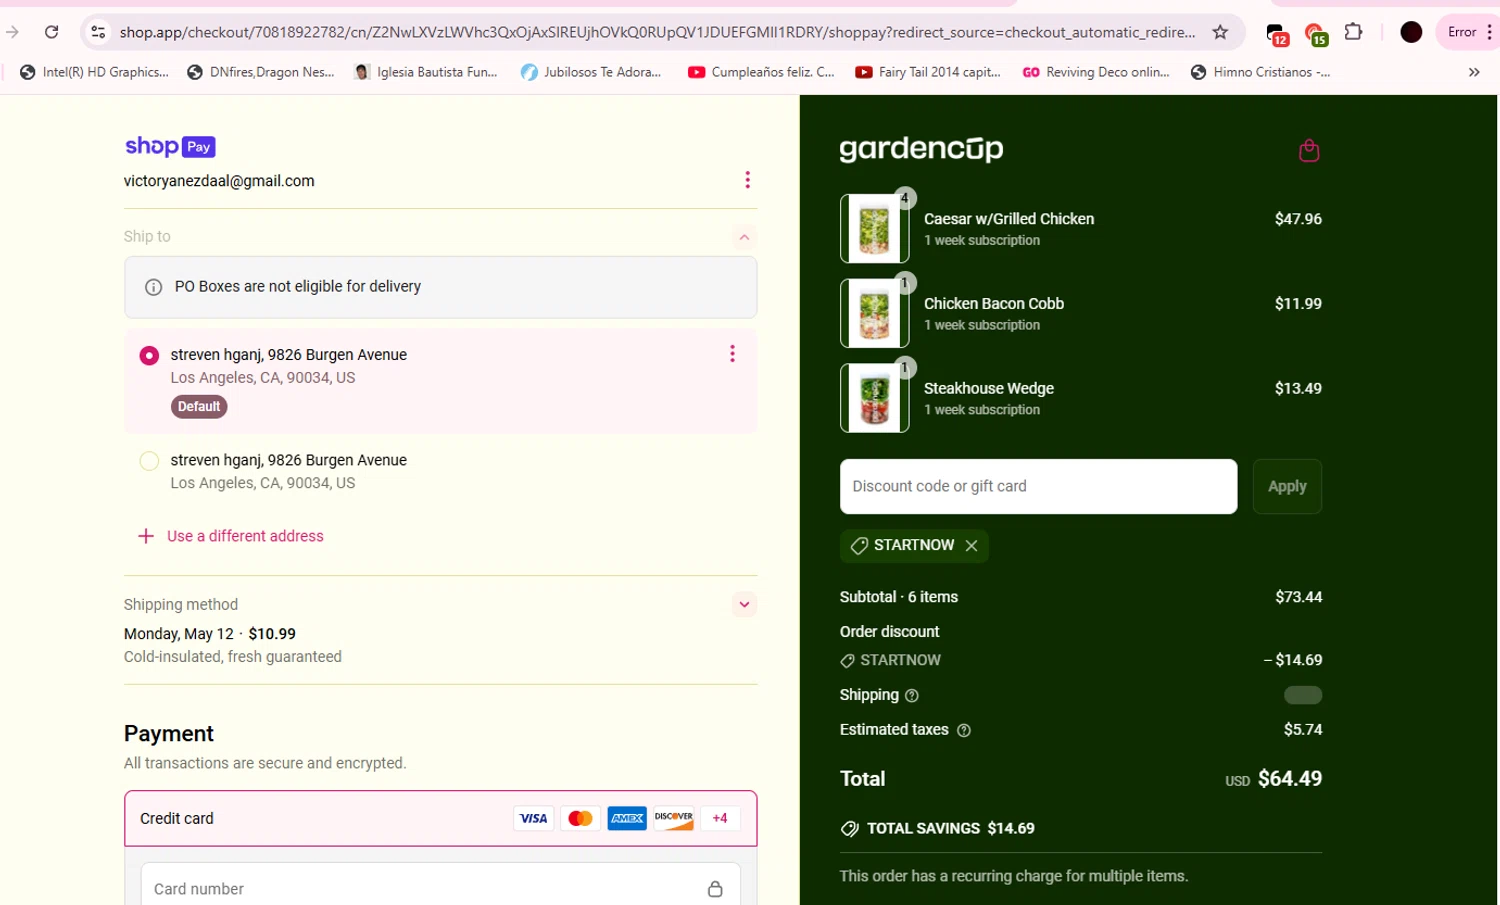Image resolution: width=1500 pixels, height=905 pixels.
Task: Focus the Card number field
Action: 441,888
